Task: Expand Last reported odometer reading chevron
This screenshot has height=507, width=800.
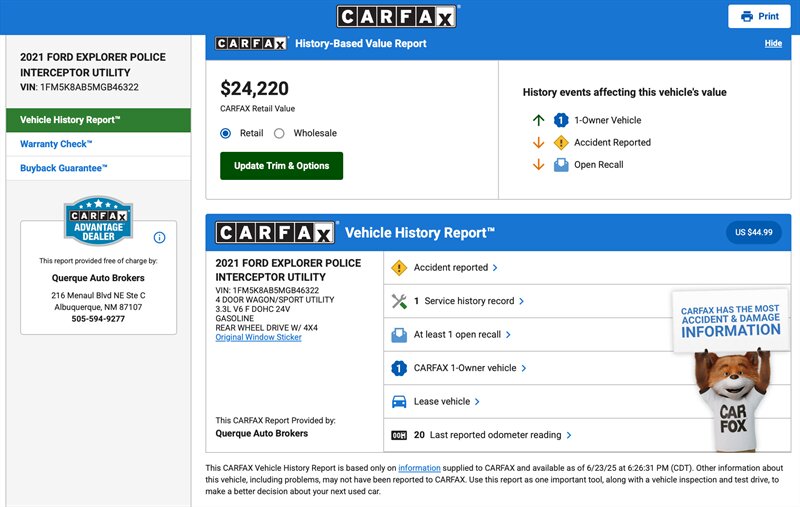Action: (x=569, y=435)
